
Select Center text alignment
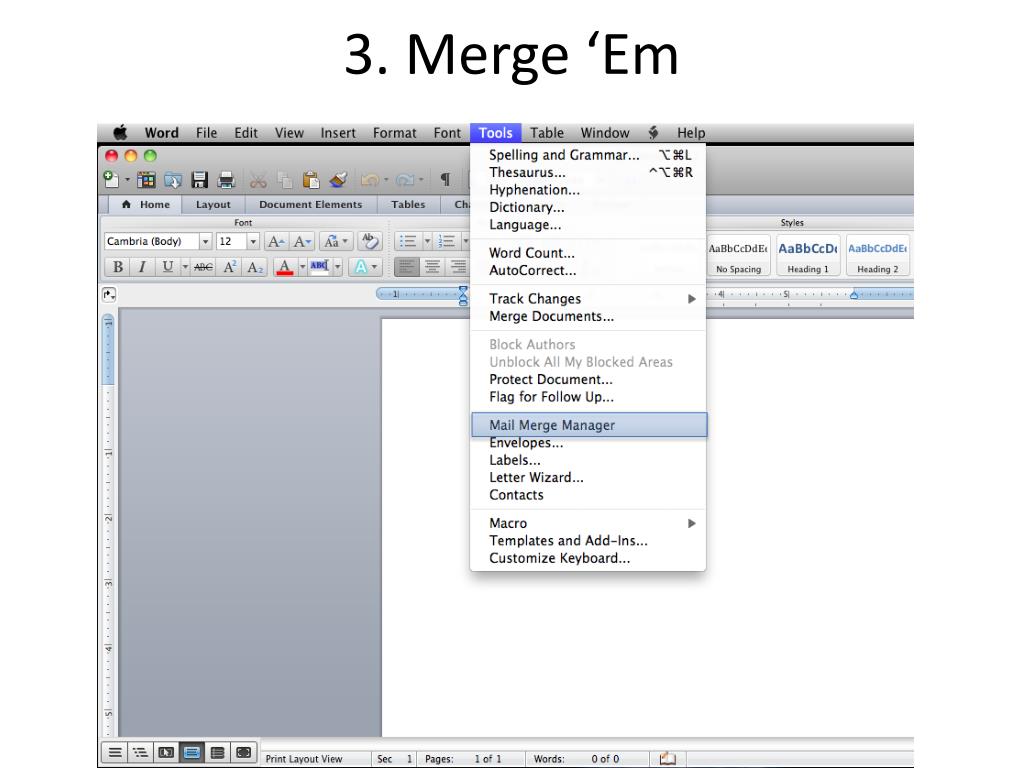[x=432, y=266]
